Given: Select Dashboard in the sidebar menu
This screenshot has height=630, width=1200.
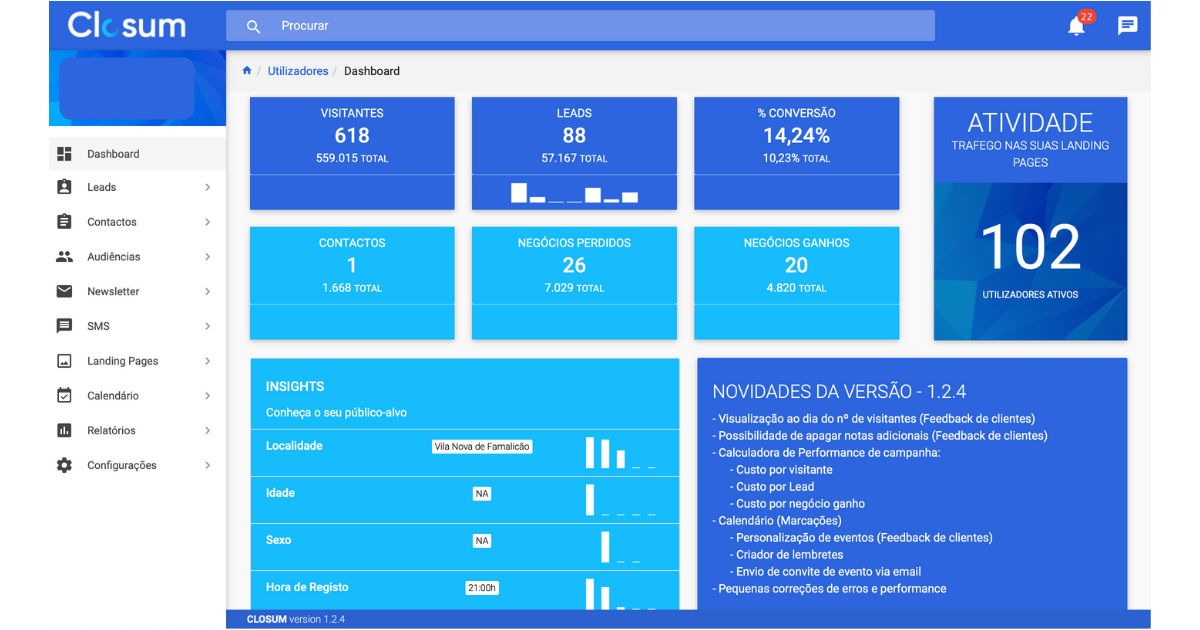Looking at the screenshot, I should [x=137, y=154].
